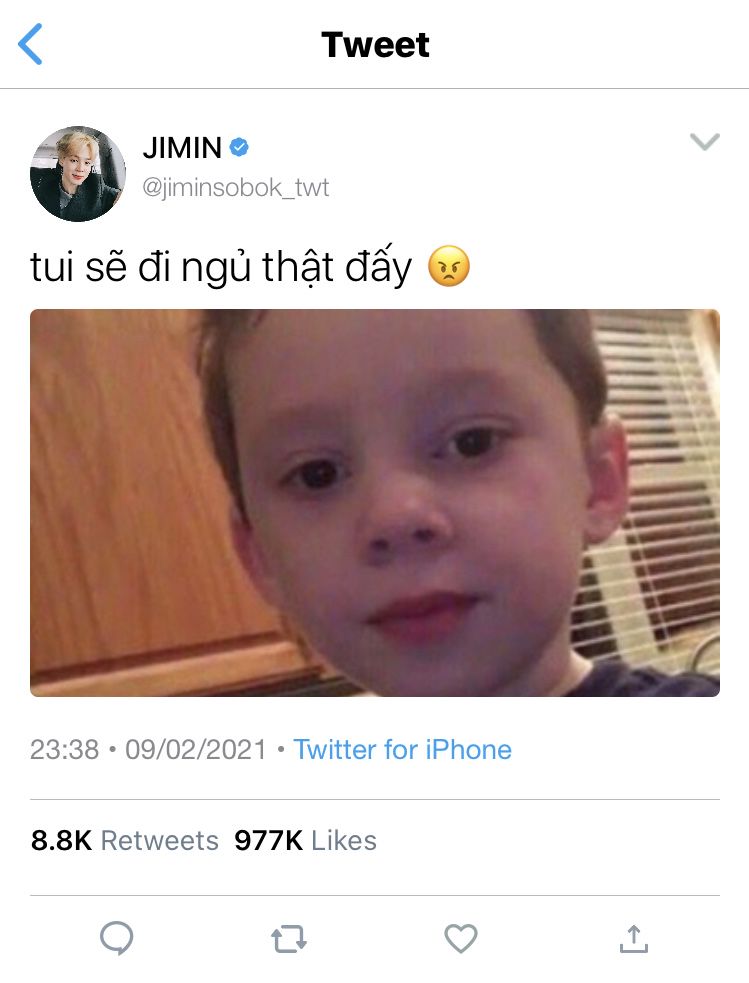Like the tweet with the heart icon

coord(461,938)
